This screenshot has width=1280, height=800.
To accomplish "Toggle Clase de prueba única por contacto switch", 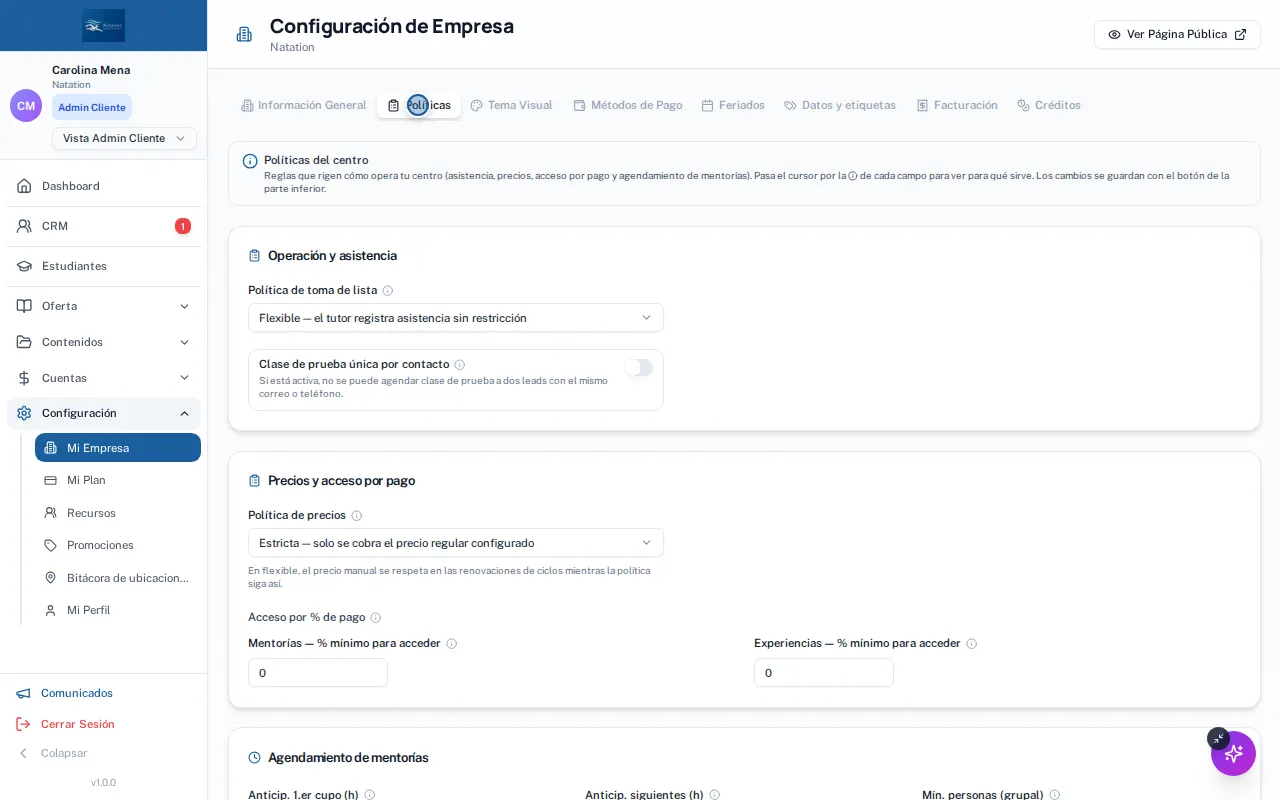I will [638, 368].
